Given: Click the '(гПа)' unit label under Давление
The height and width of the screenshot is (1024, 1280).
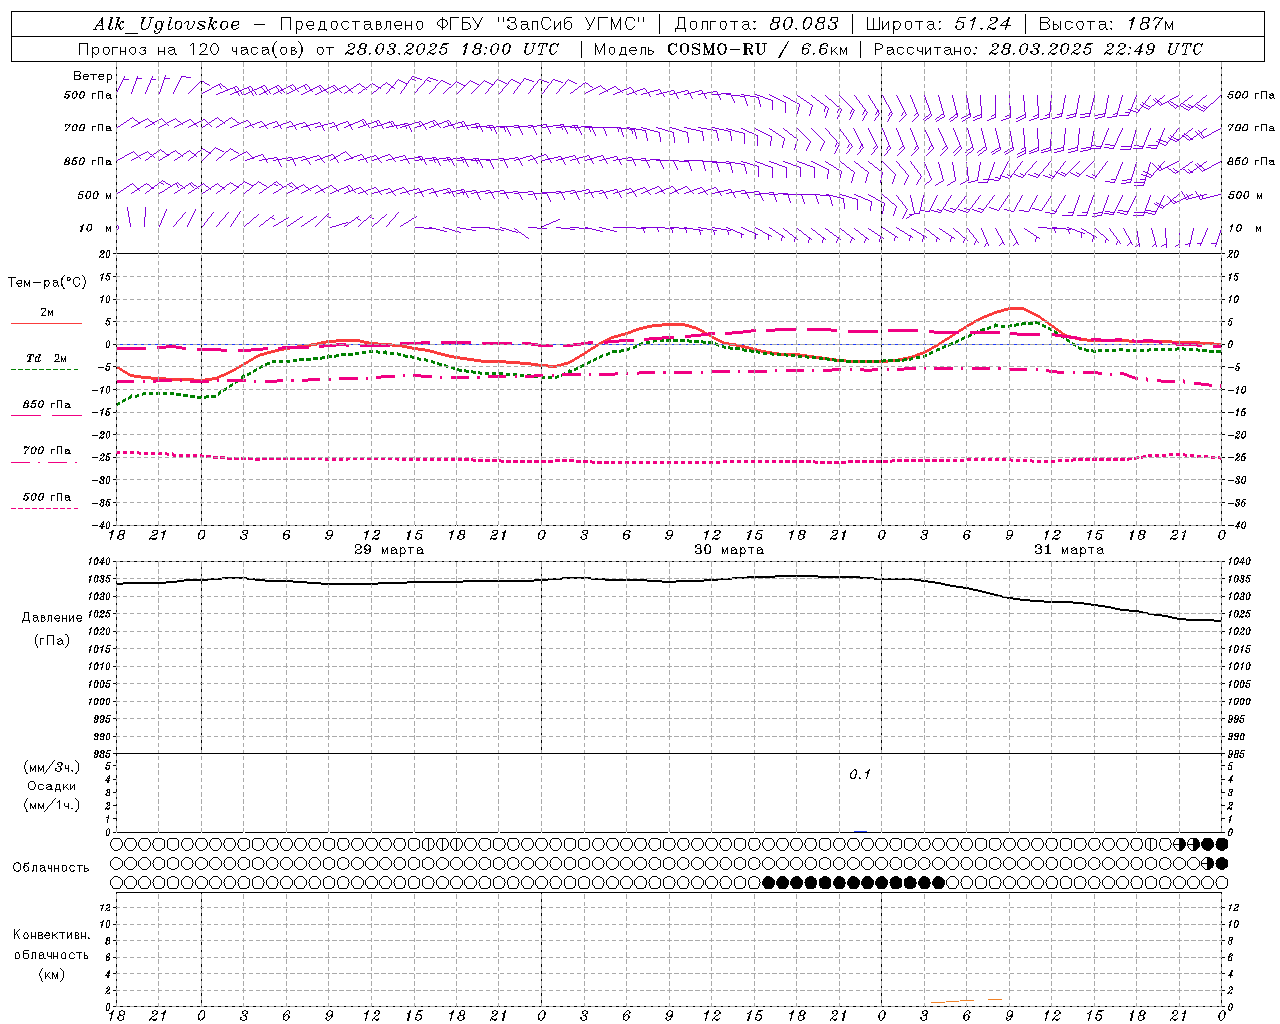Looking at the screenshot, I should (x=52, y=640).
